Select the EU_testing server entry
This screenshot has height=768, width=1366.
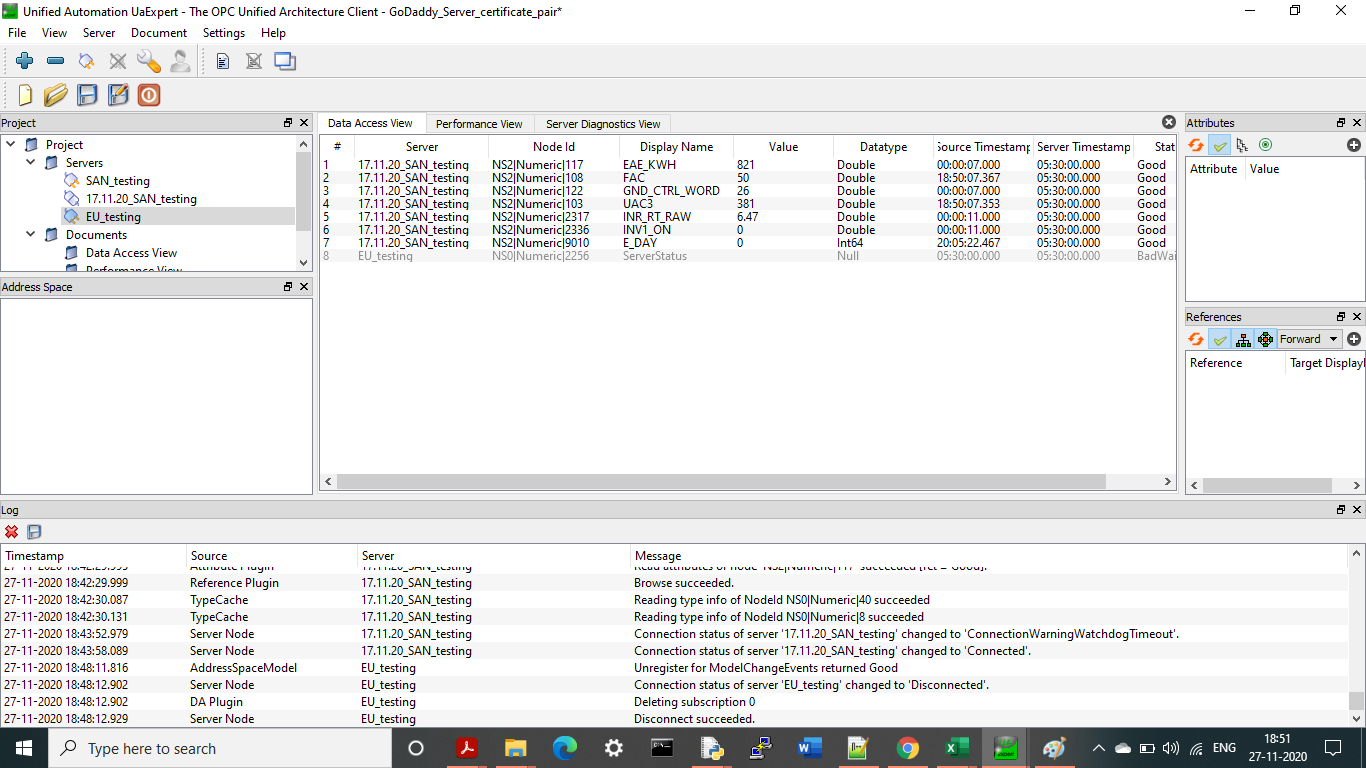coord(113,216)
